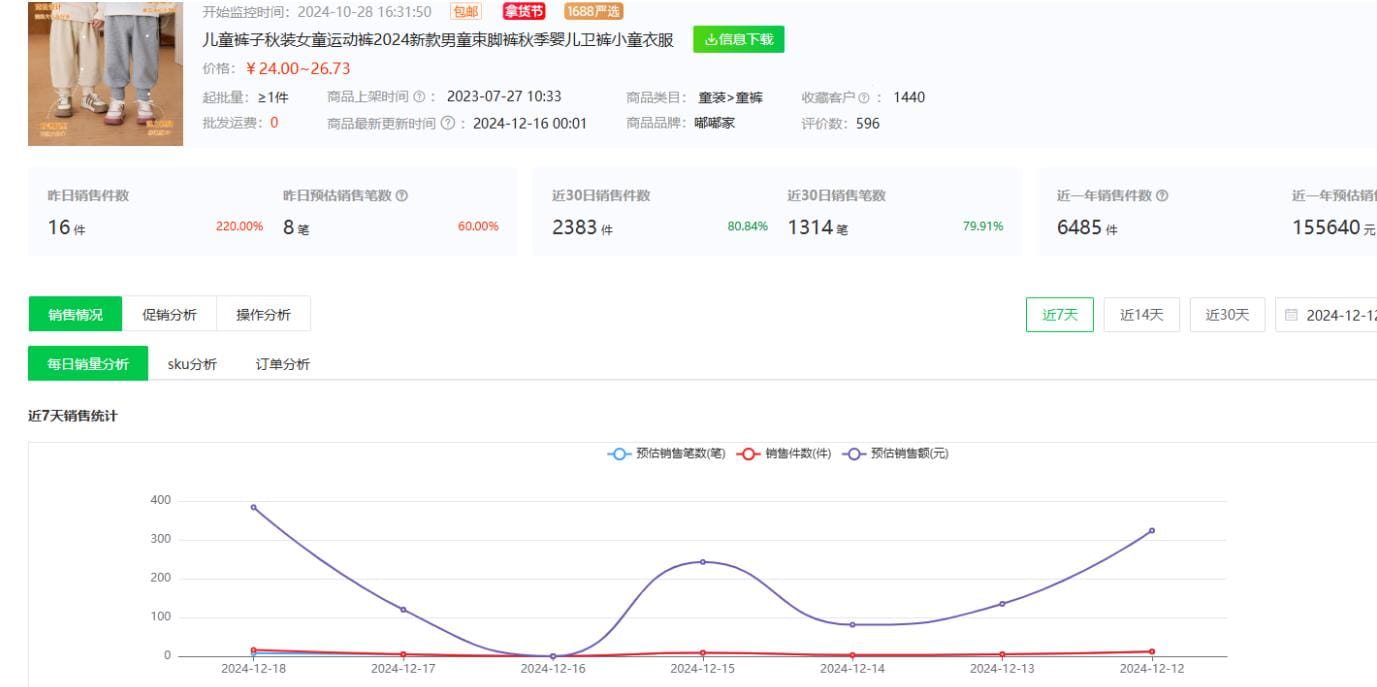
Task: Click the 包邮 tag badge
Action: (x=466, y=12)
